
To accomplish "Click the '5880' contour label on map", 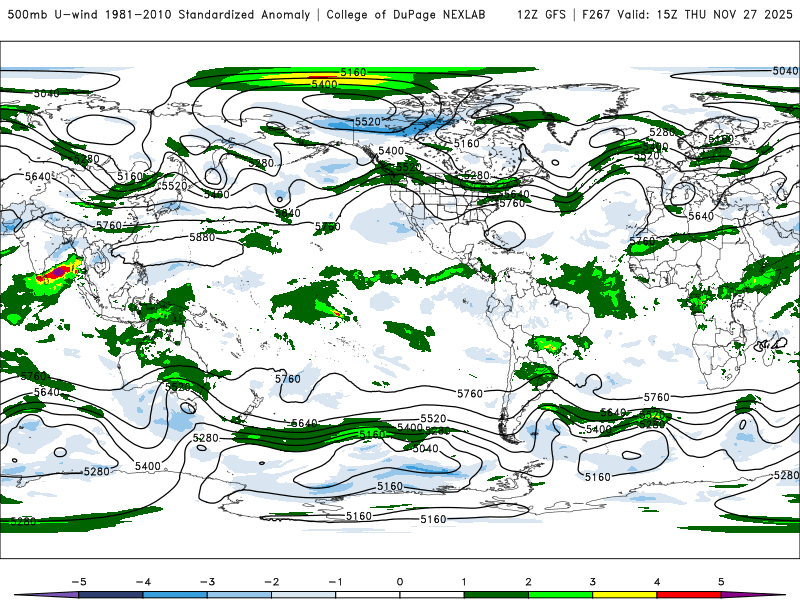I will pos(202,237).
